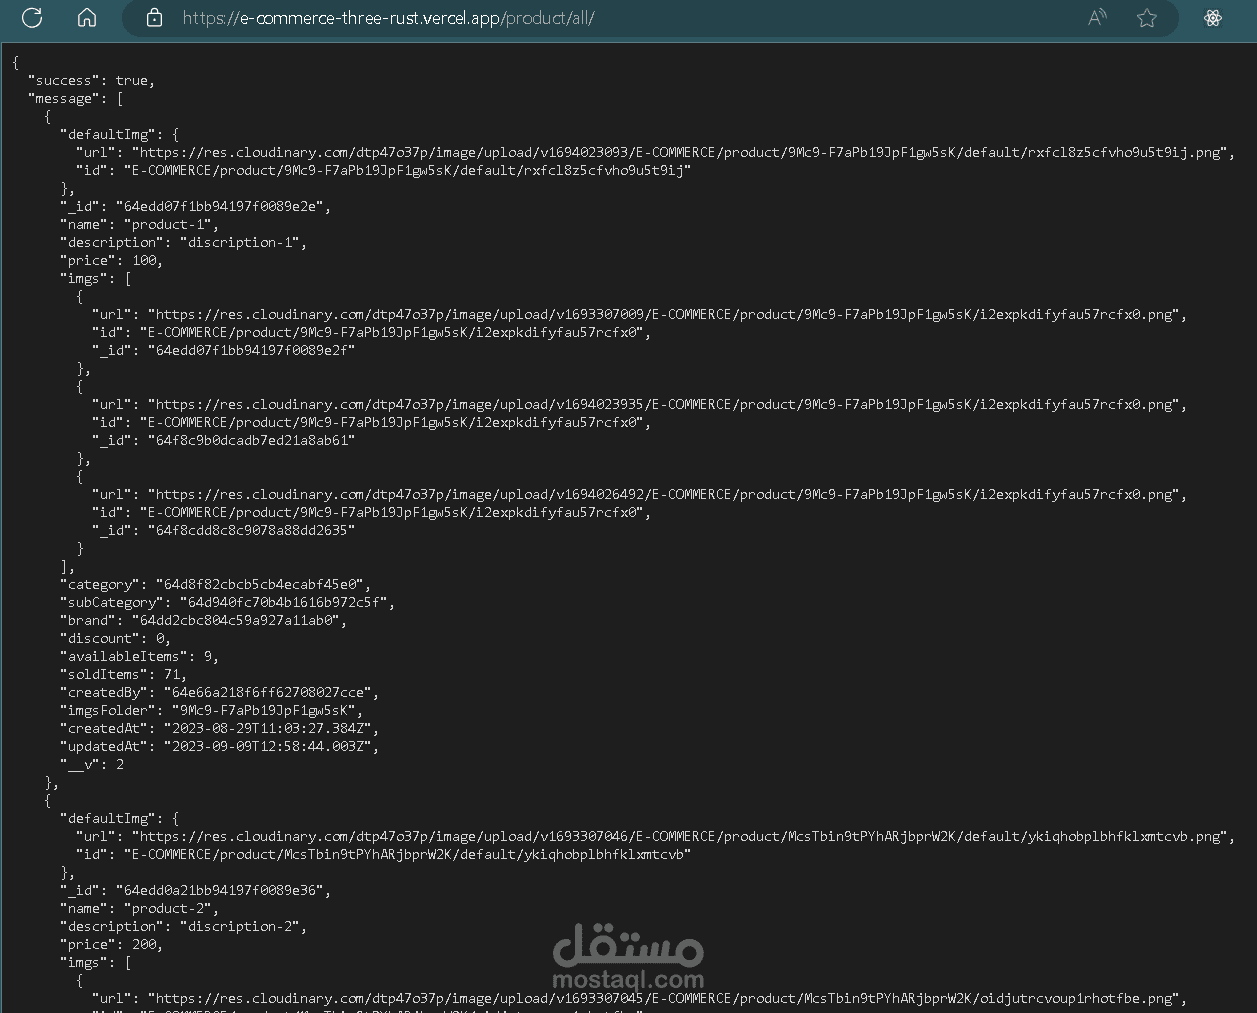The height and width of the screenshot is (1013, 1257).
Task: Click the category value 64d8f82cbcb5cb4ecabf45e0
Action: 260,584
